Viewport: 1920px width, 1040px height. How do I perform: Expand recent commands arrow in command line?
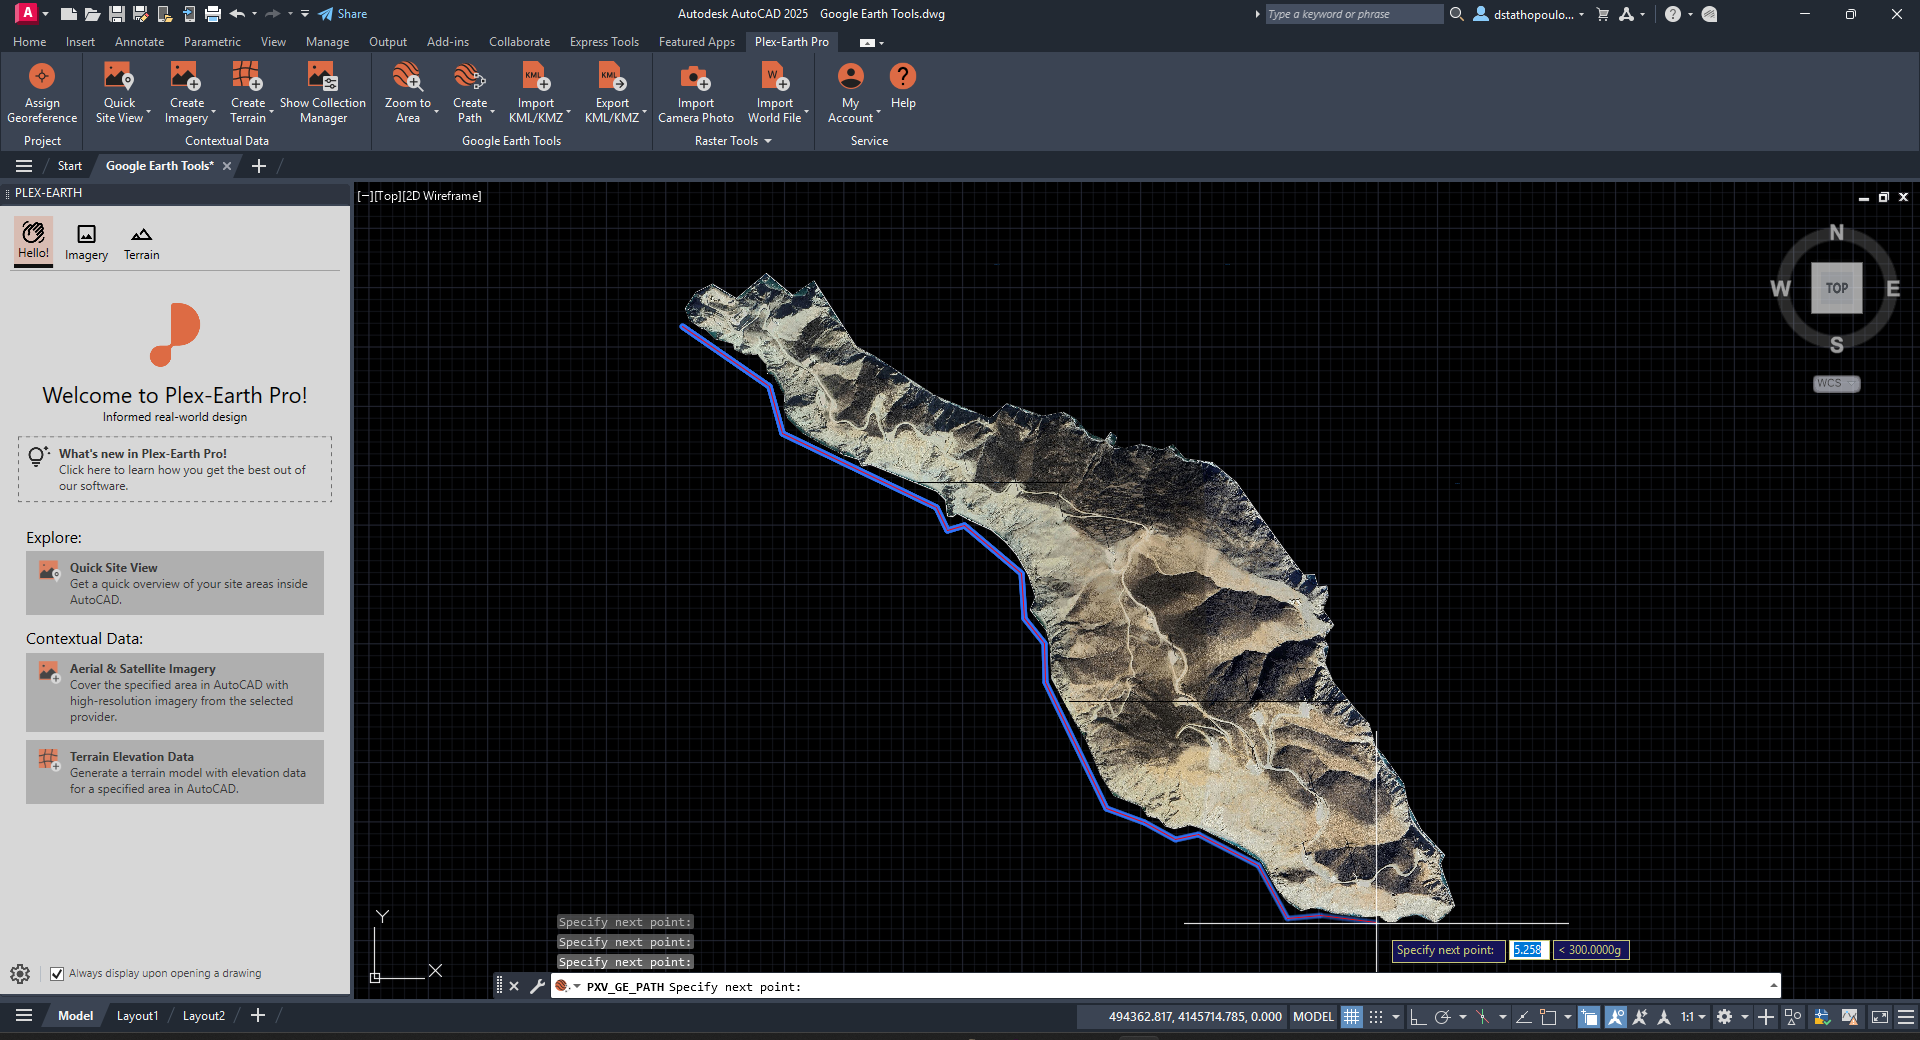(x=577, y=986)
